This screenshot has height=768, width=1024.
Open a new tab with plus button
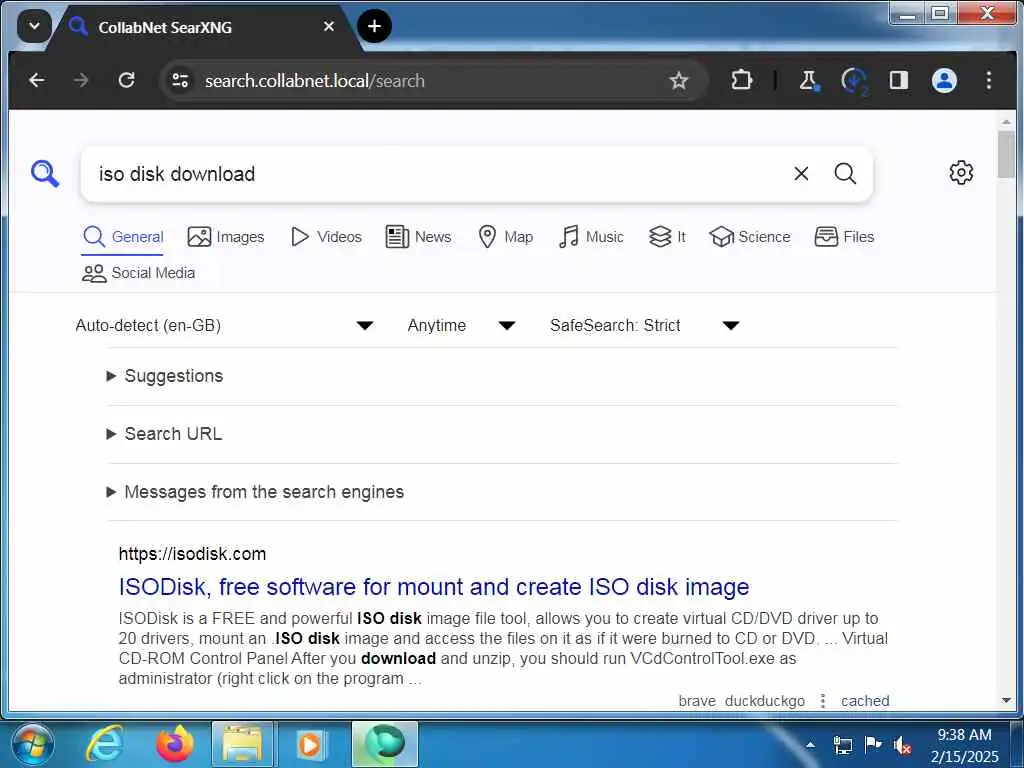coord(374,26)
